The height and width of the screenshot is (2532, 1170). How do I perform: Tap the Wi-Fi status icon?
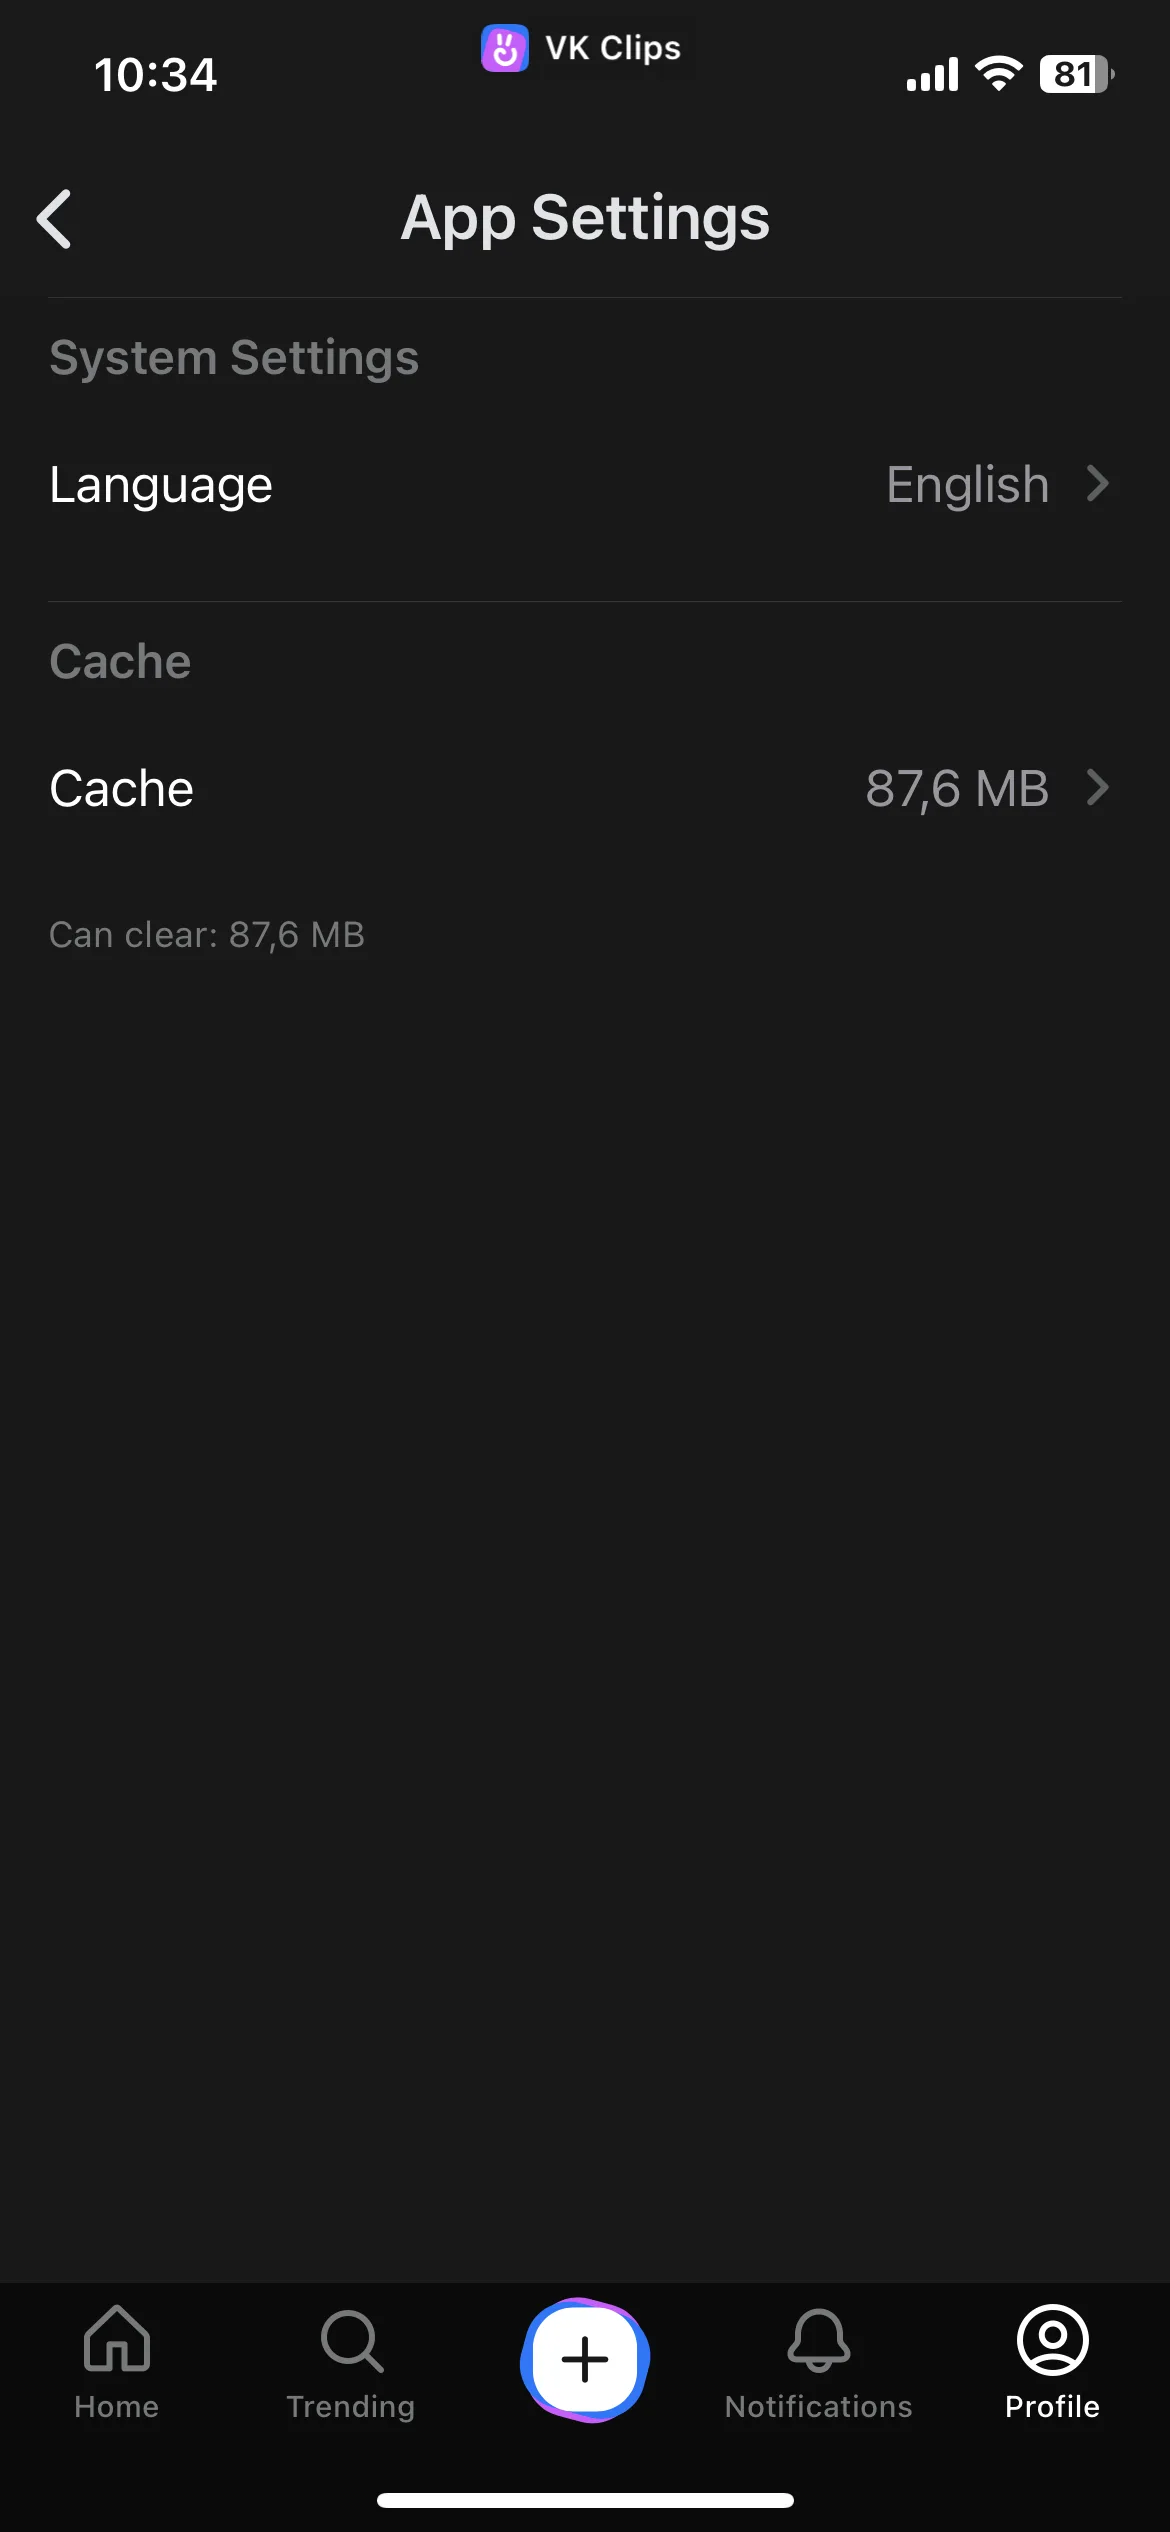tap(998, 74)
